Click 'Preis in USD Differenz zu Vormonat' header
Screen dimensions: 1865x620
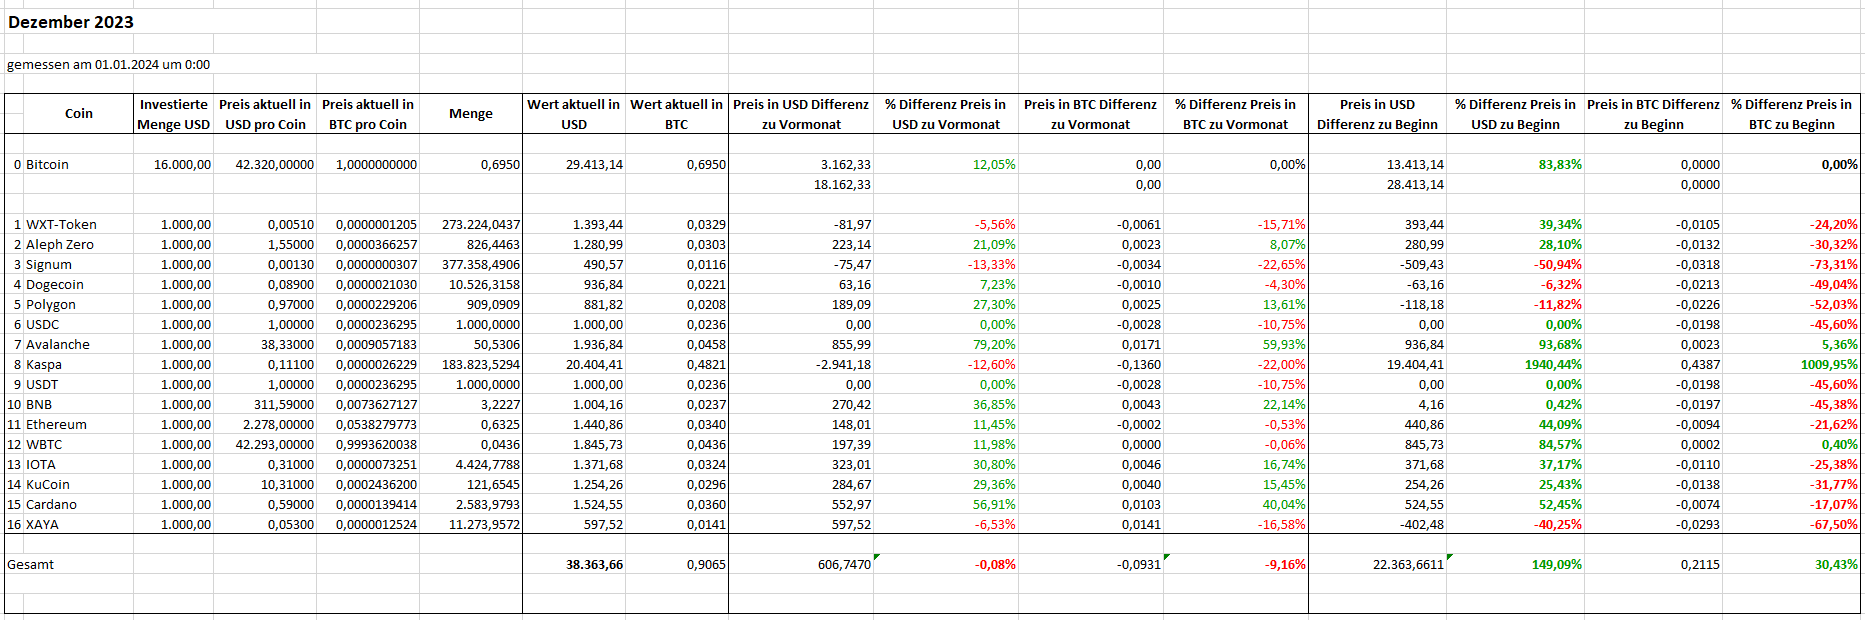click(801, 114)
